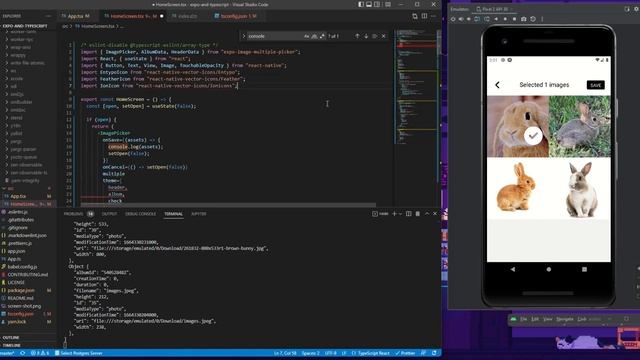
Task: Open tsconfig.json in Explorer
Action: click(21, 314)
